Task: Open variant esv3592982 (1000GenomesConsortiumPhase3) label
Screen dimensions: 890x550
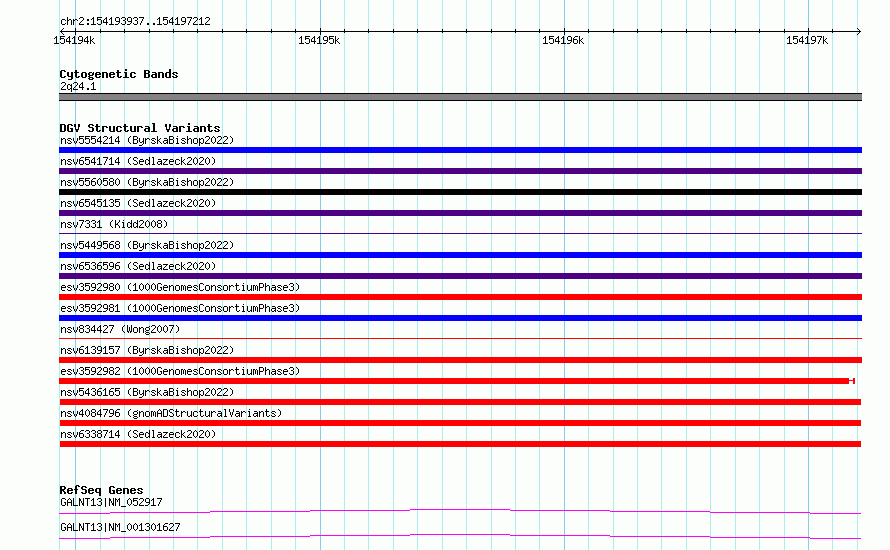Action: 180,371
